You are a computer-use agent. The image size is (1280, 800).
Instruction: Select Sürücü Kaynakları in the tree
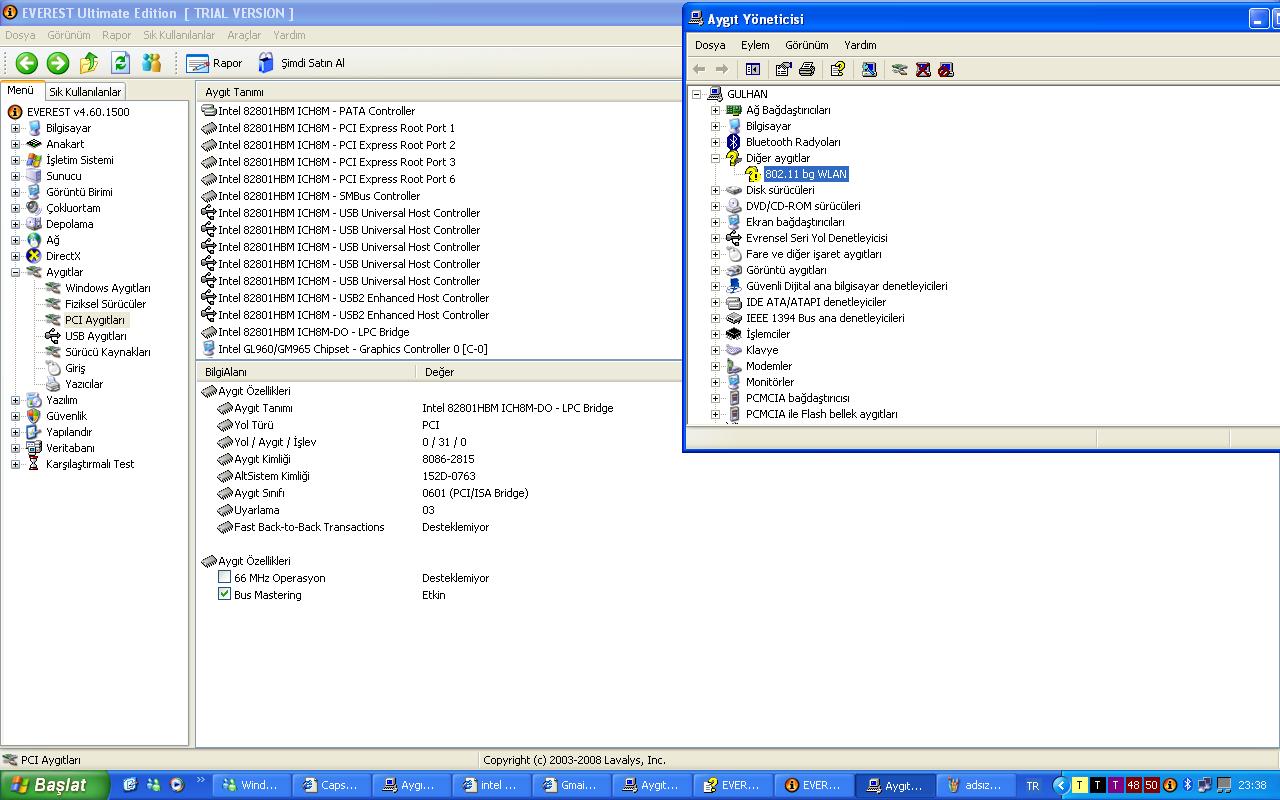coord(108,352)
